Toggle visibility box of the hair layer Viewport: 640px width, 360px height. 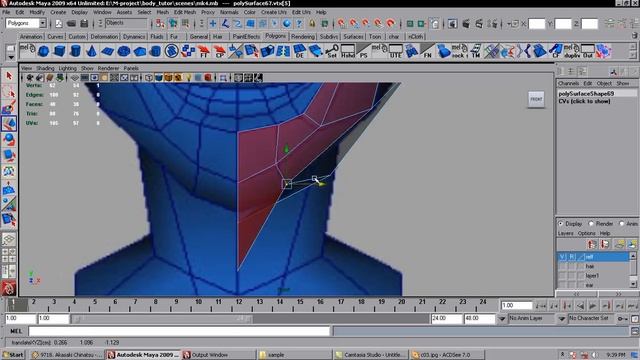pyautogui.click(x=562, y=266)
